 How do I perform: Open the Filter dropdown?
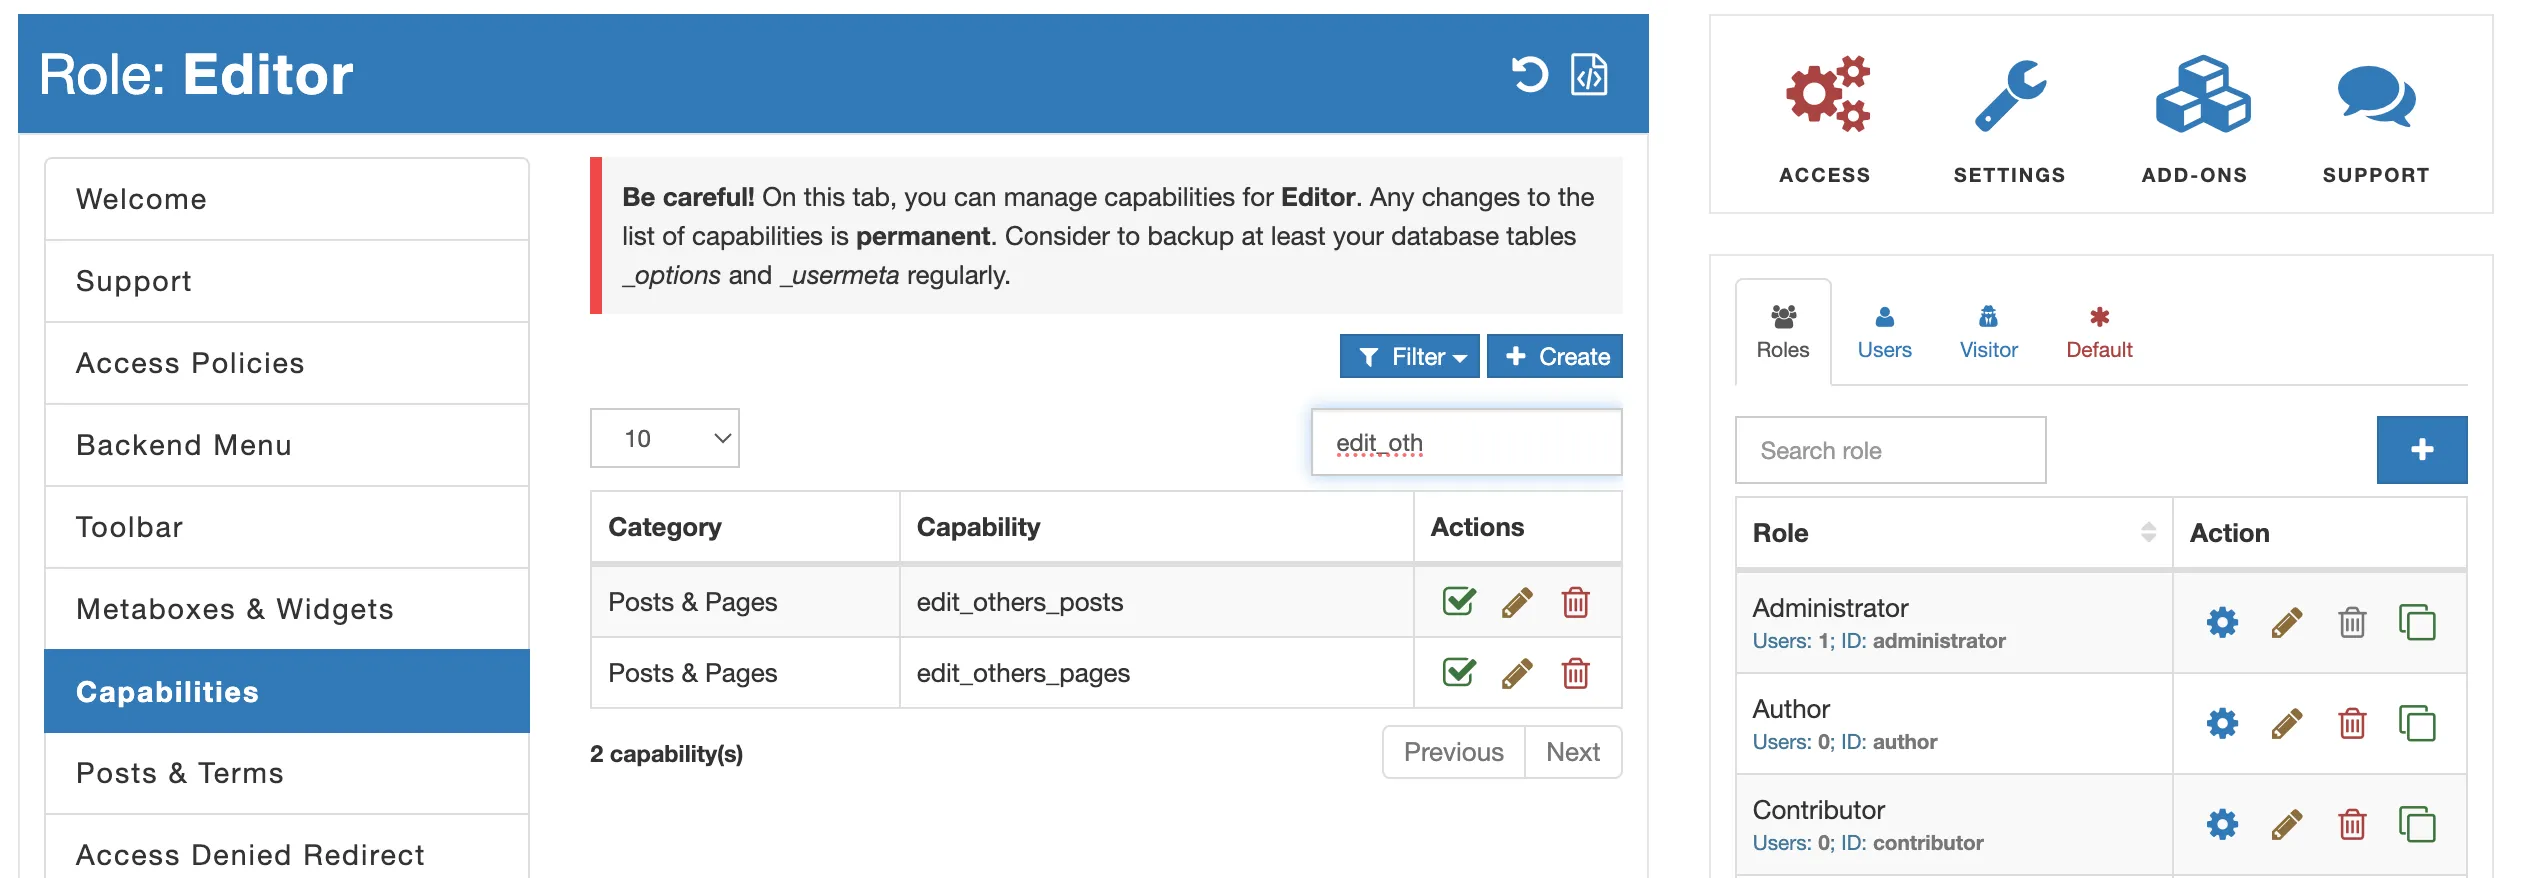click(x=1410, y=357)
